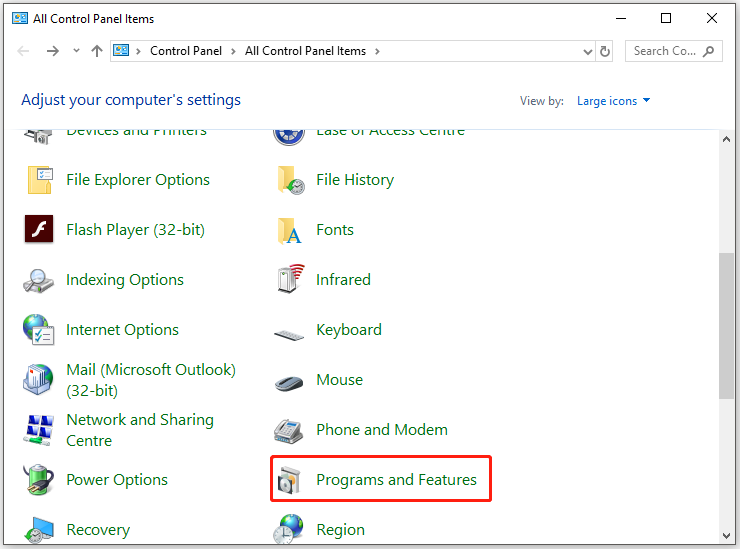Viewport: 740px width, 549px height.
Task: Click the File History icon
Action: coord(290,180)
